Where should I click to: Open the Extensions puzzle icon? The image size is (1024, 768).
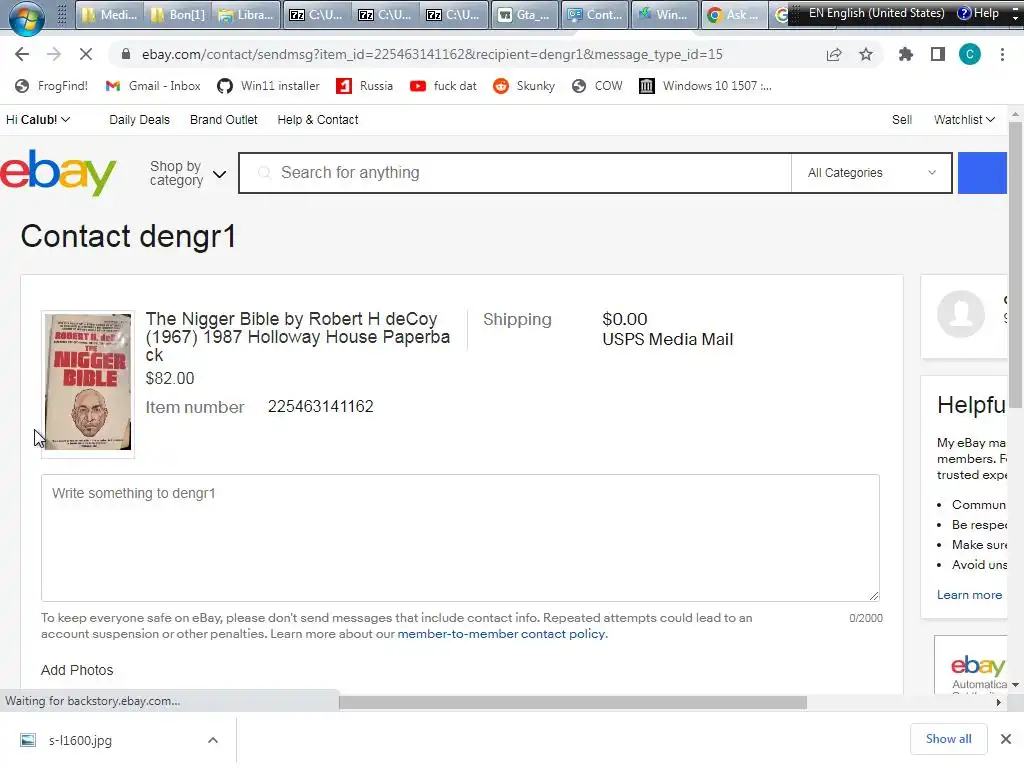(x=905, y=55)
